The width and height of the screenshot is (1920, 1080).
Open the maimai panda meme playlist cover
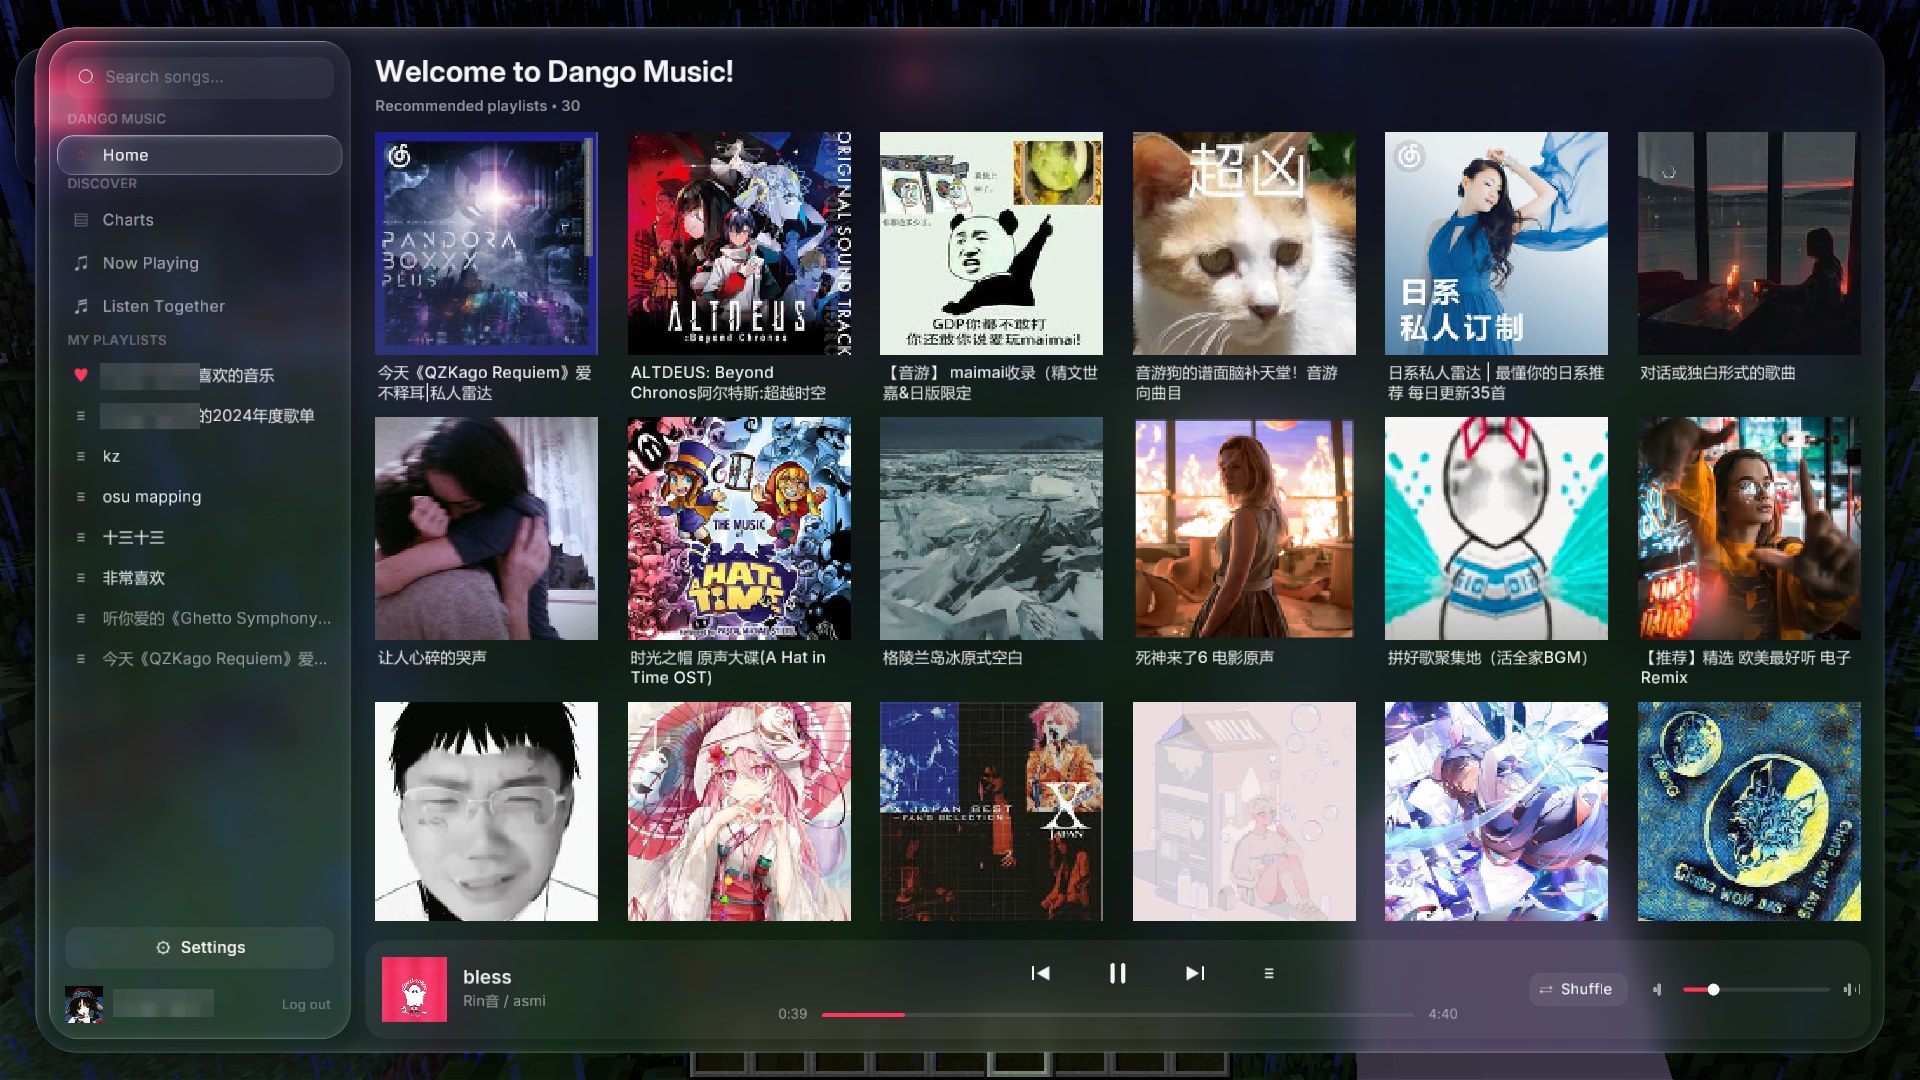(x=991, y=243)
